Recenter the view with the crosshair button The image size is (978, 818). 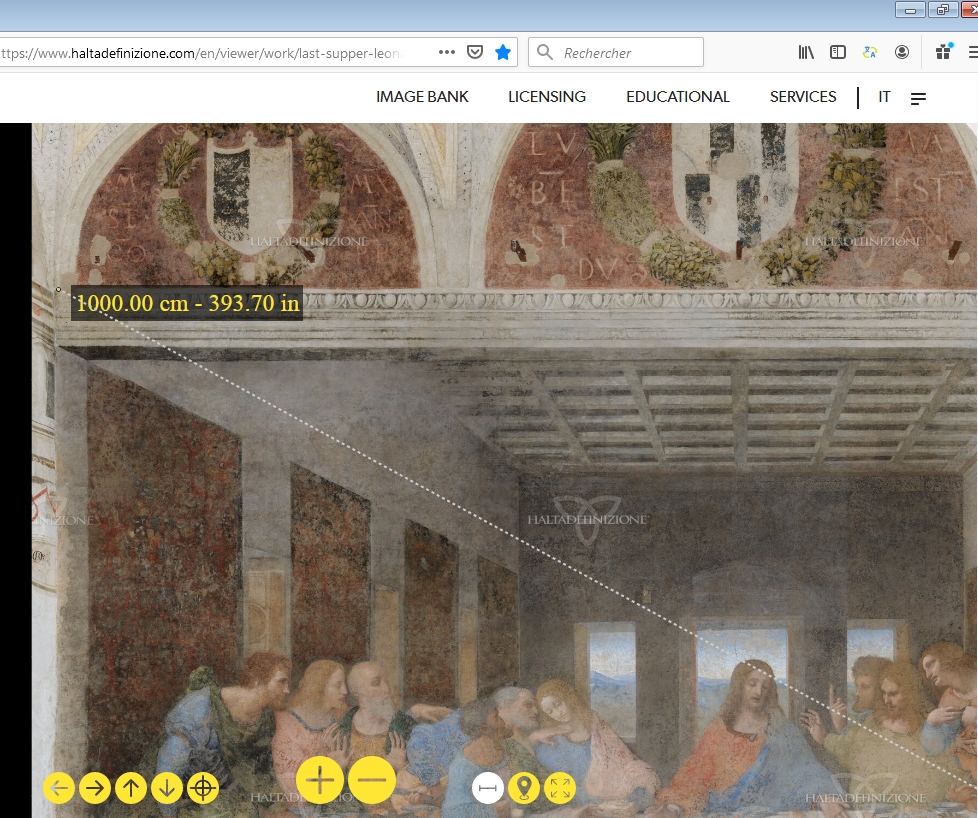click(x=203, y=788)
